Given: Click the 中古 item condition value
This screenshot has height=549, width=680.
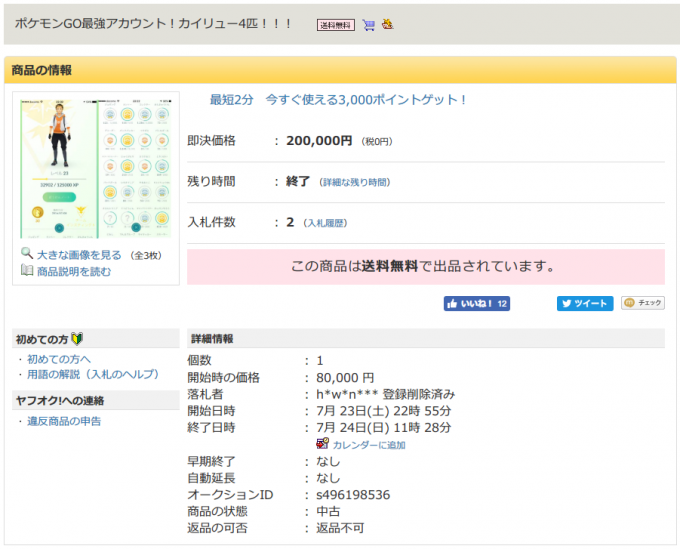Looking at the screenshot, I should point(328,512).
